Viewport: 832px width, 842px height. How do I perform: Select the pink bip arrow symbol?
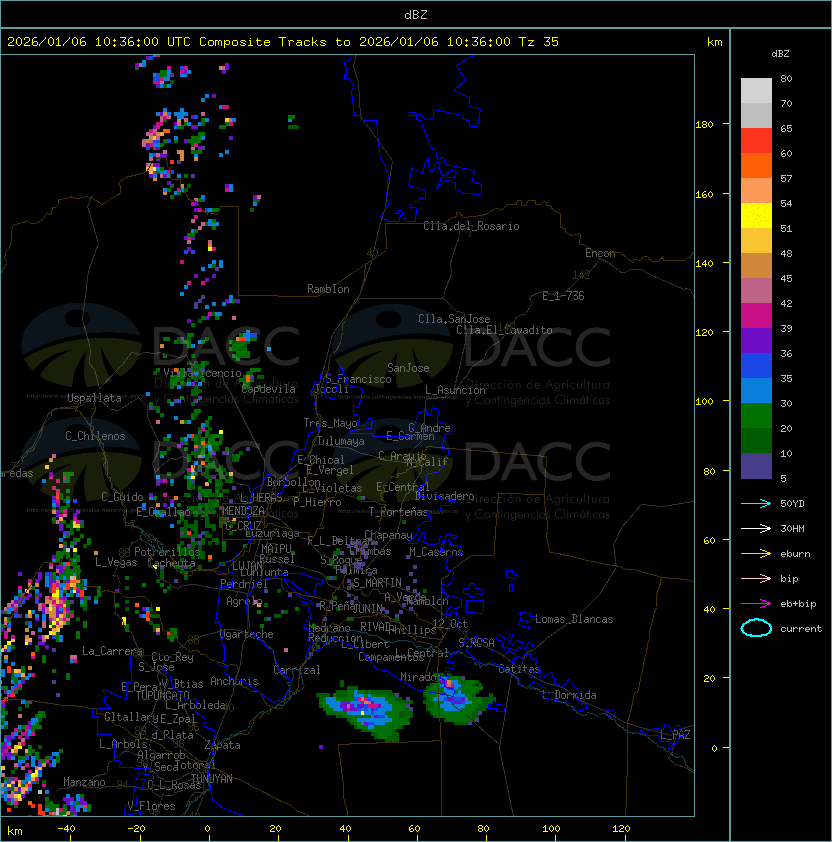(756, 578)
